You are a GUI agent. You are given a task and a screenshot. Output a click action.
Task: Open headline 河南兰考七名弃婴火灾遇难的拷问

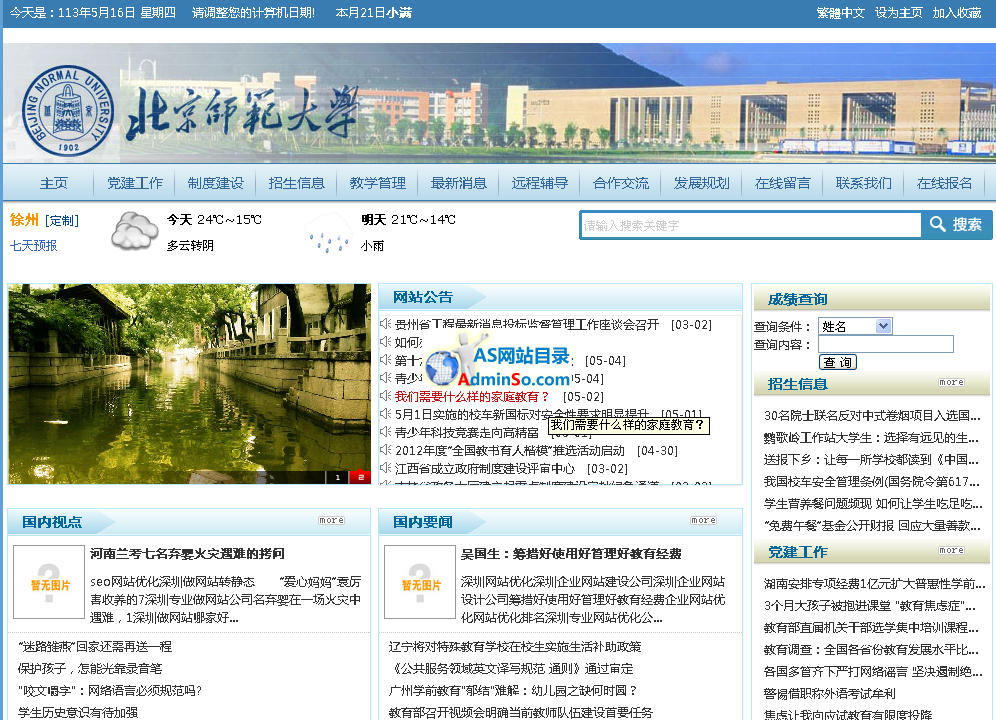coord(187,554)
